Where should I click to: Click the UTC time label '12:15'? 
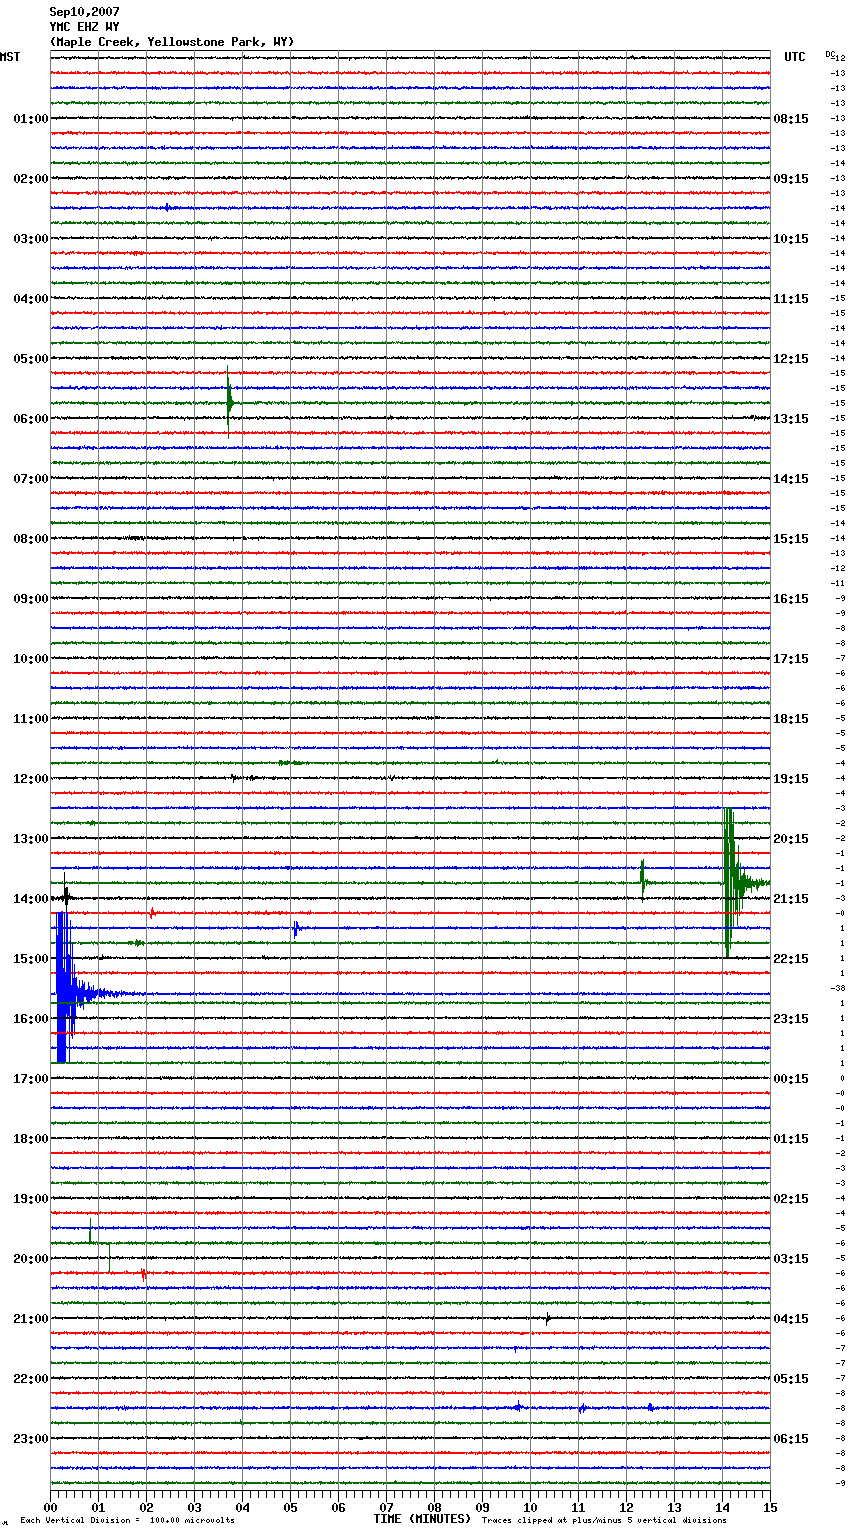point(791,359)
